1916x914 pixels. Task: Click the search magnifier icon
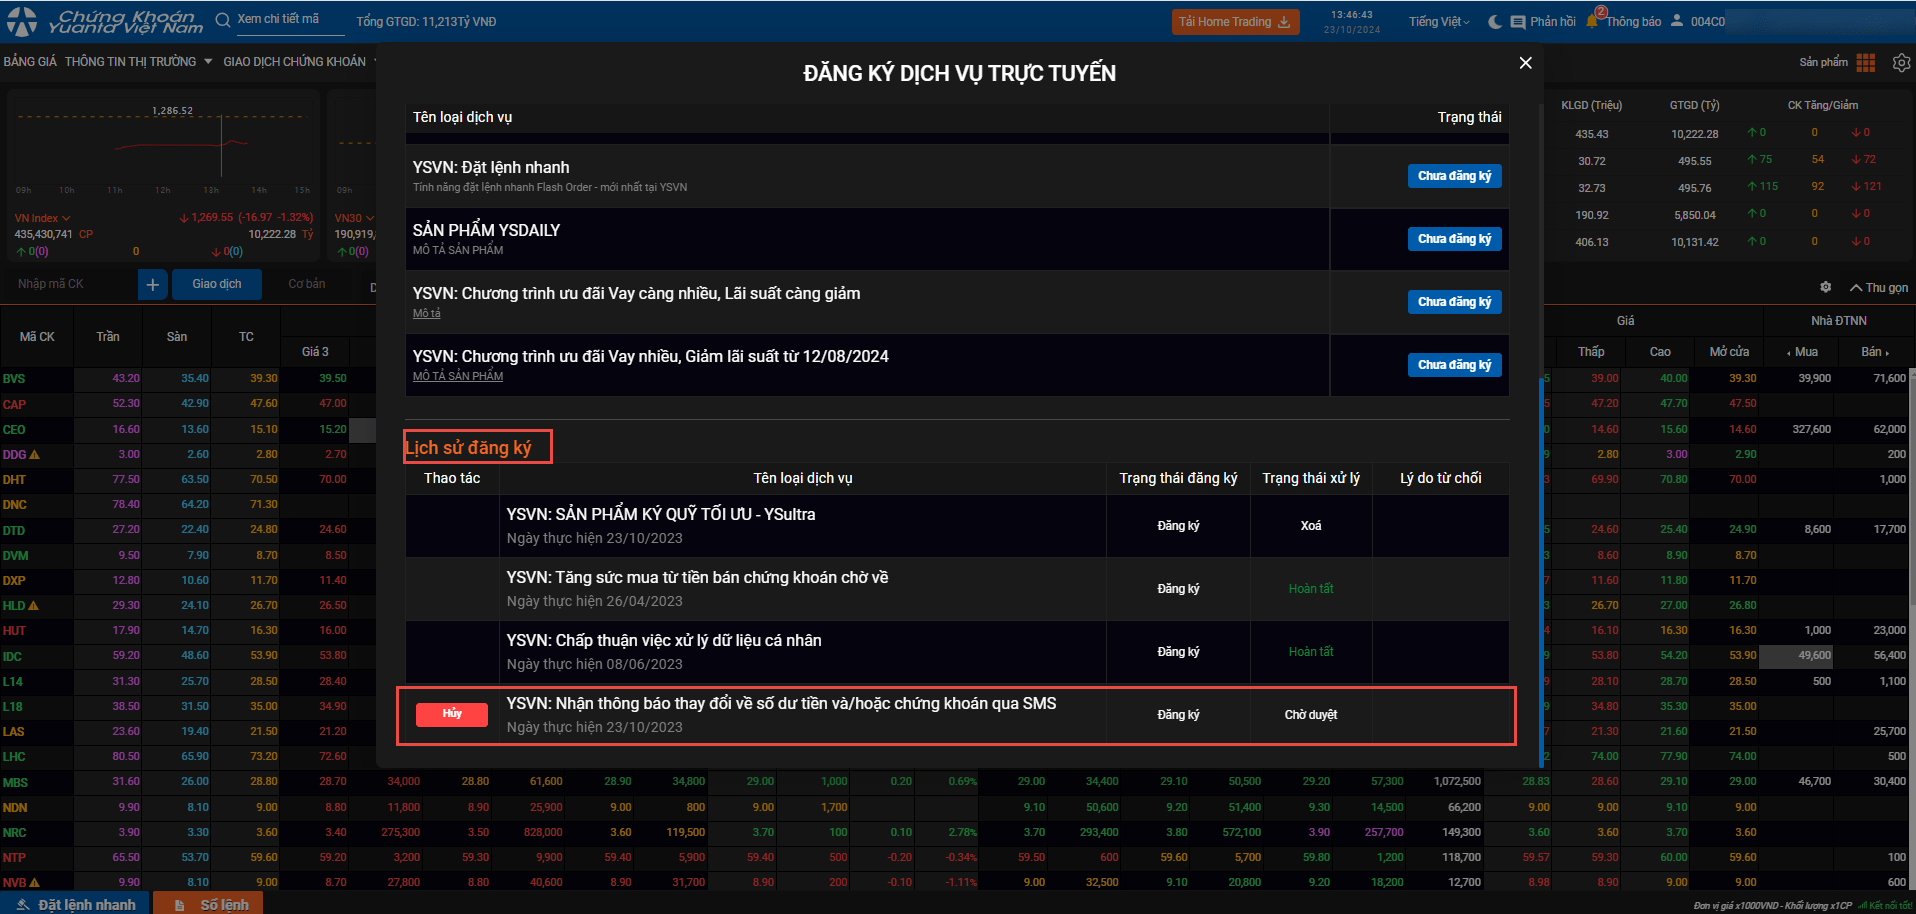click(x=223, y=20)
